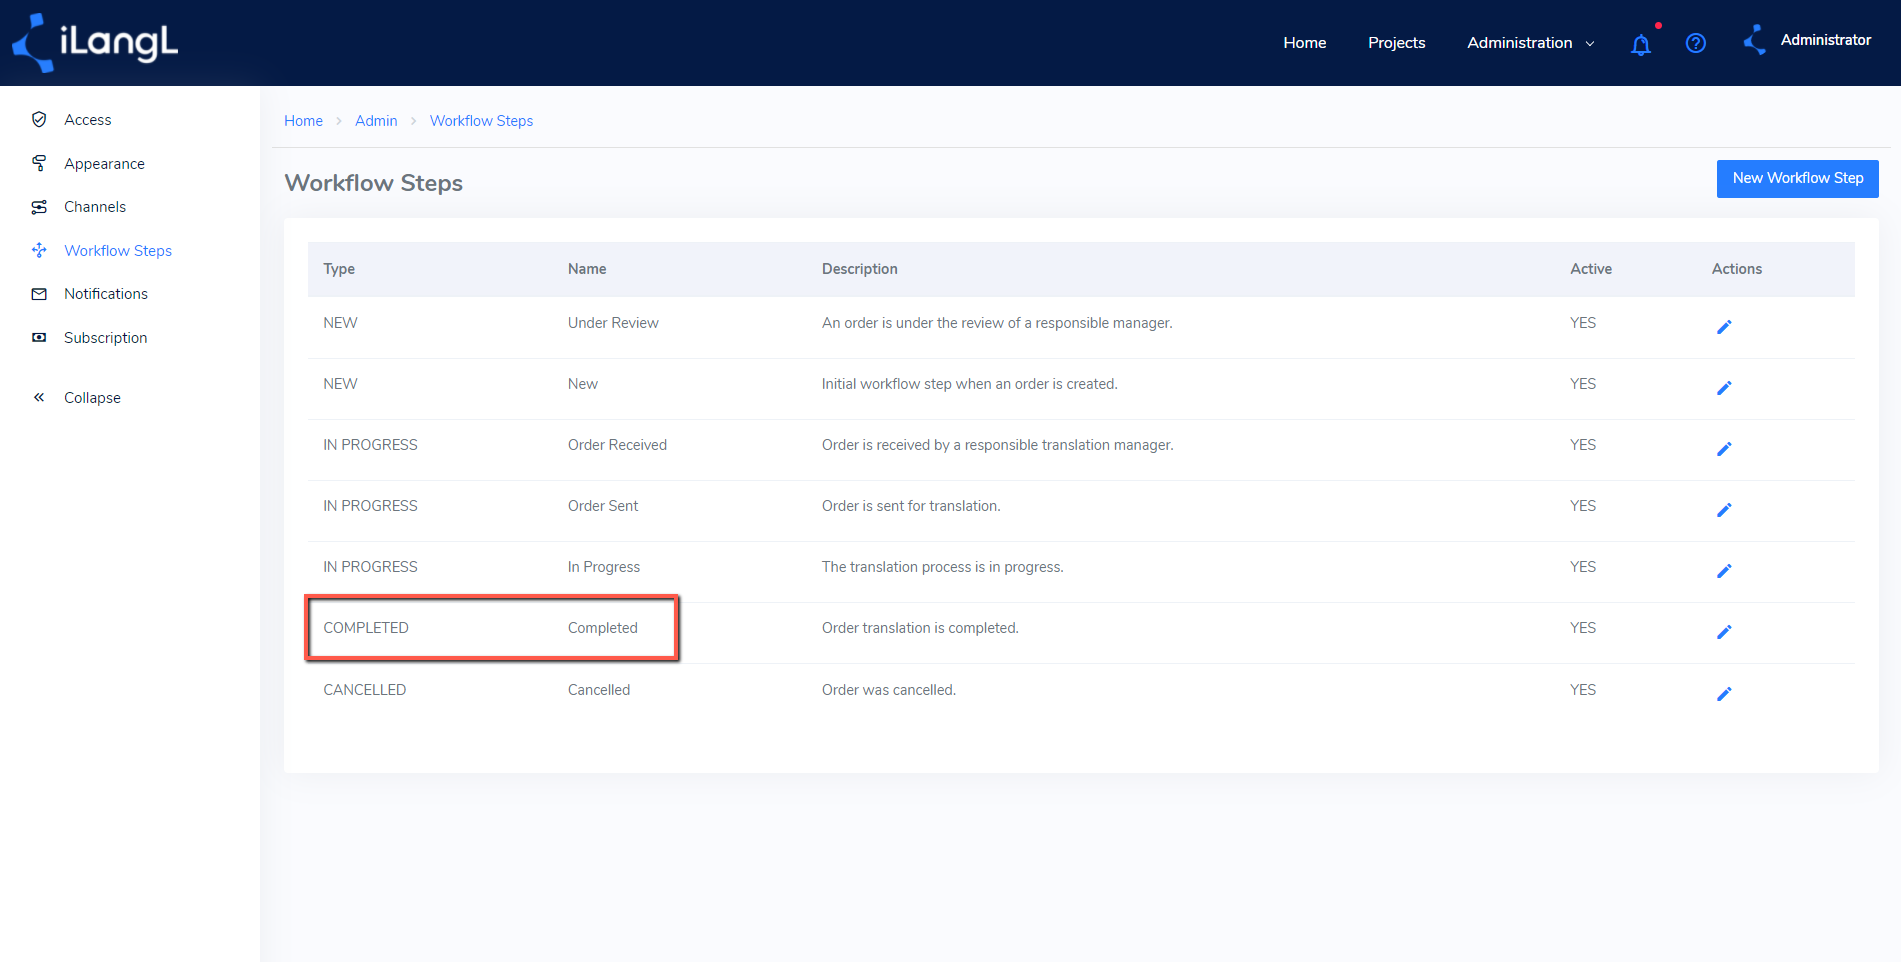Edit the Cancelled workflow step

coord(1724,694)
